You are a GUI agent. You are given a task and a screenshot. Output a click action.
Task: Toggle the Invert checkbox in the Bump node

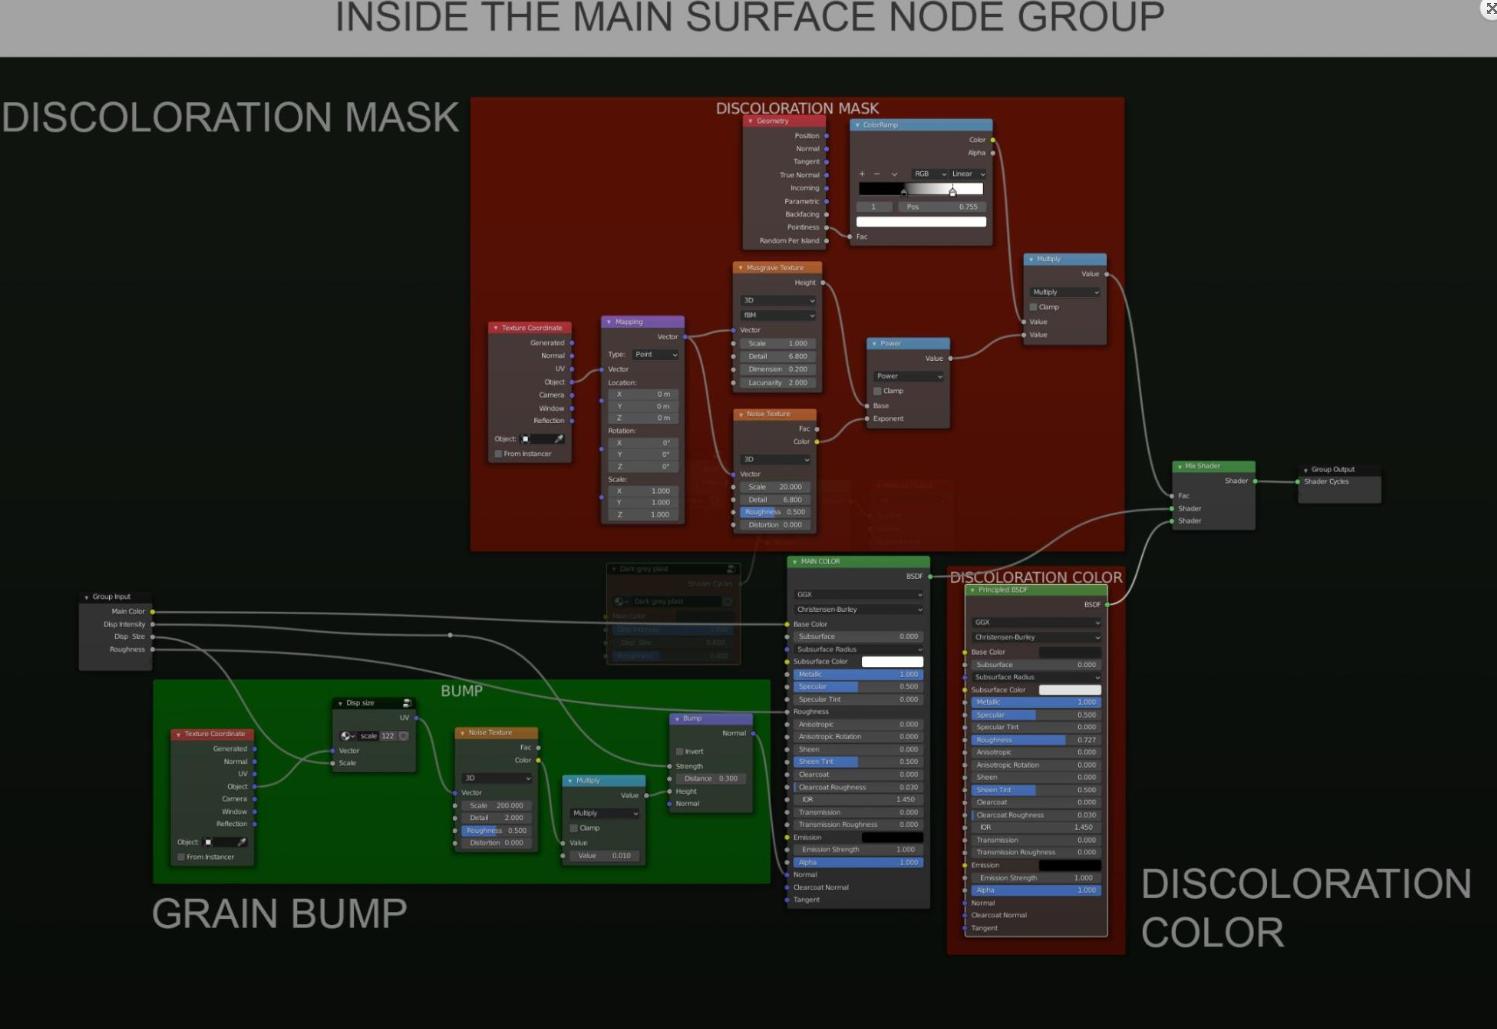(x=680, y=751)
